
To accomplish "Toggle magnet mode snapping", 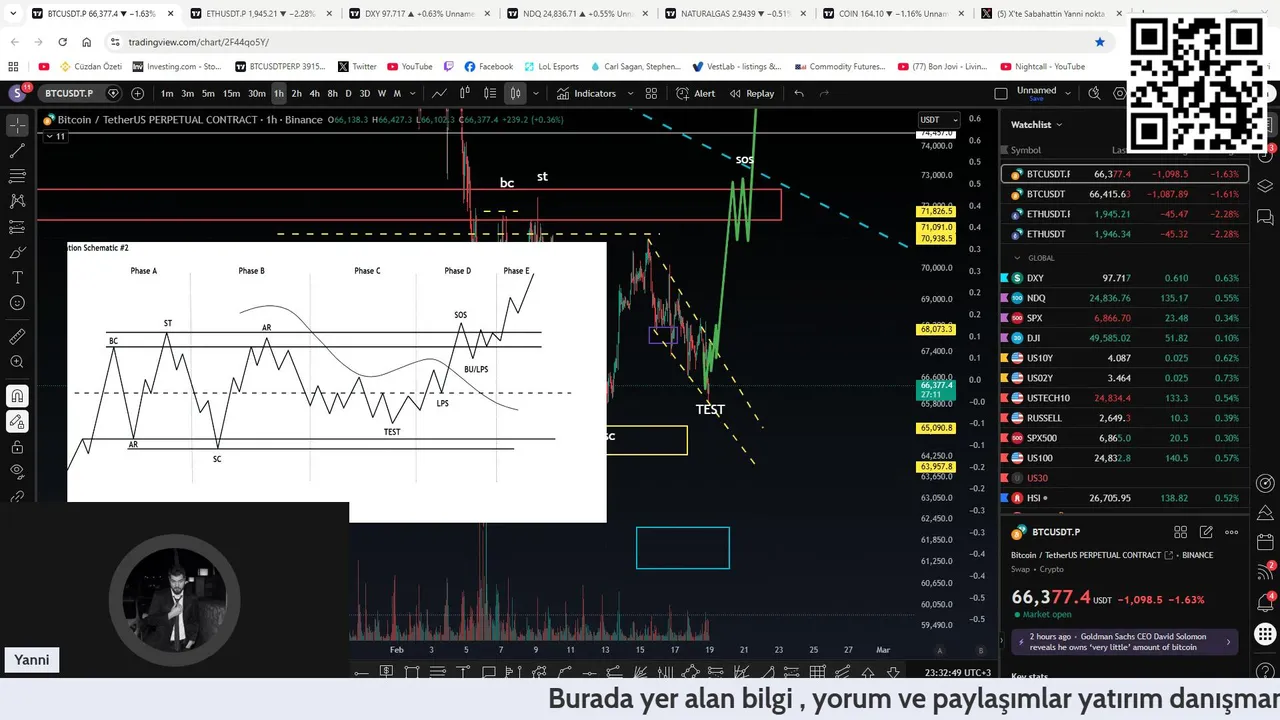I will coord(17,396).
